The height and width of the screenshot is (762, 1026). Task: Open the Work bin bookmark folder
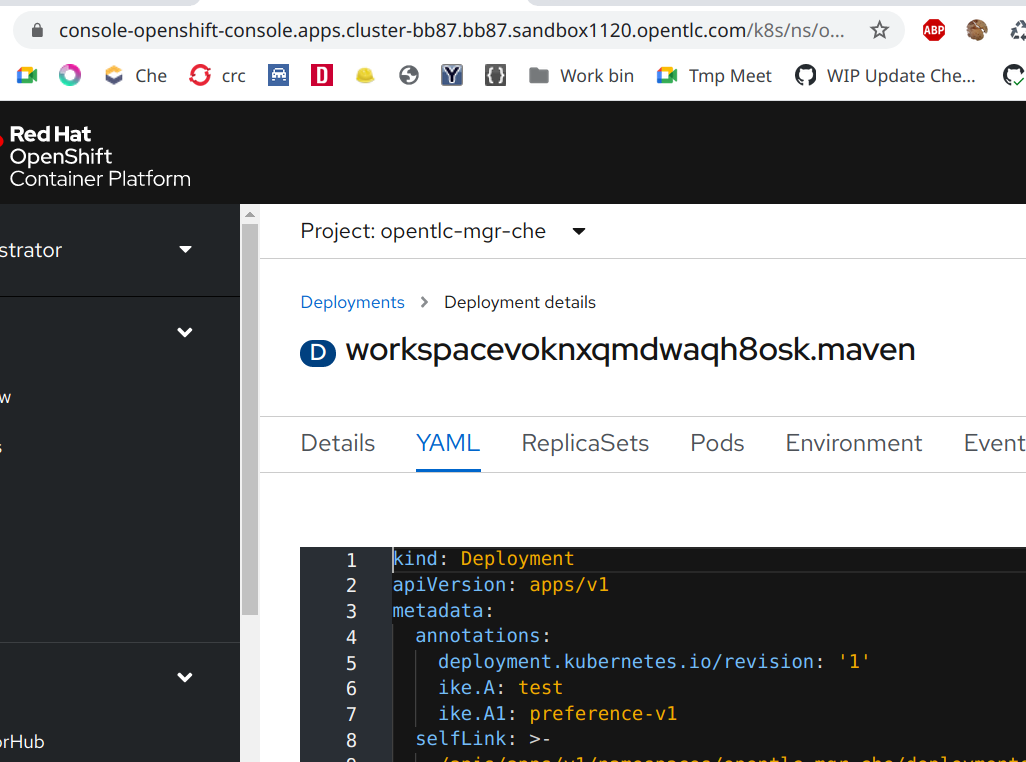coord(581,76)
